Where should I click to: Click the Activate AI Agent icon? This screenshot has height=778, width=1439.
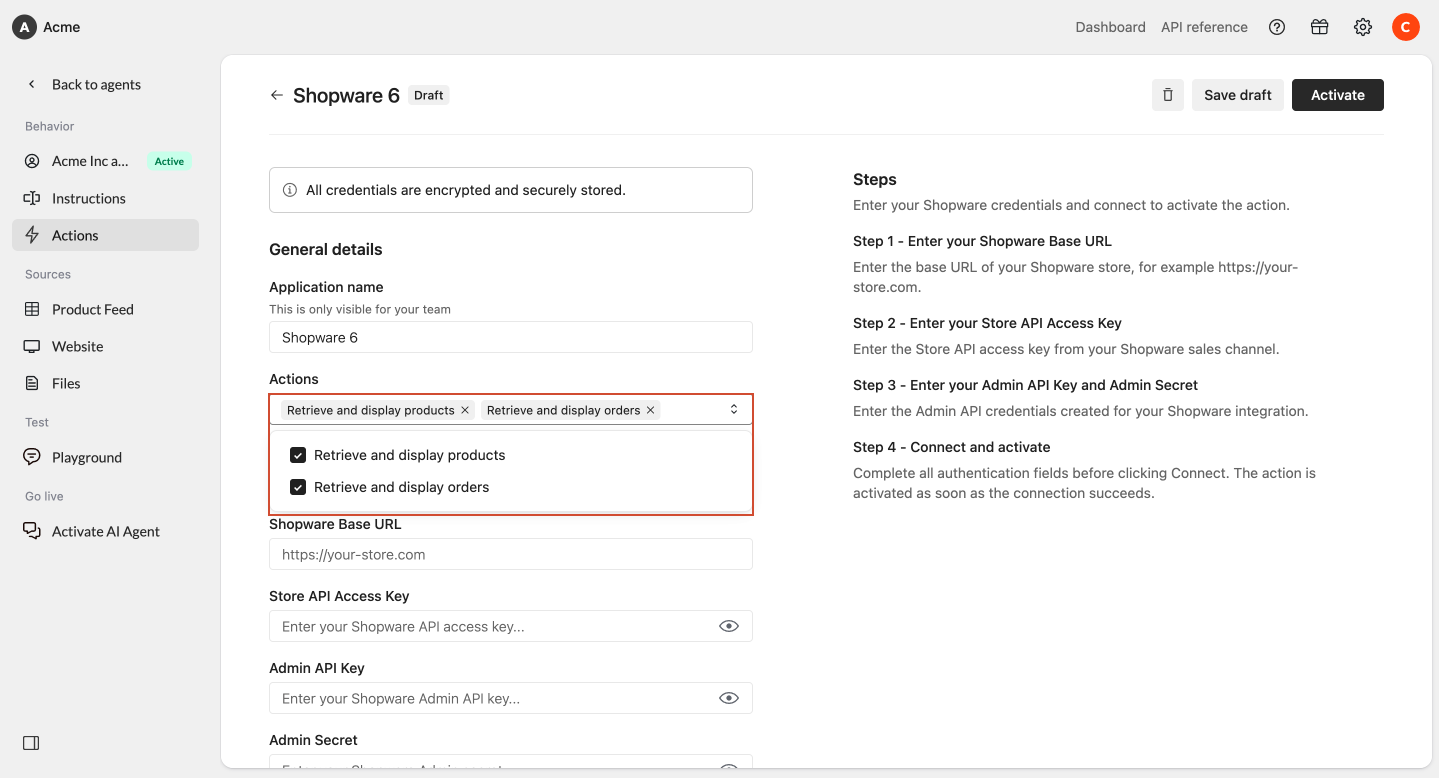[32, 531]
